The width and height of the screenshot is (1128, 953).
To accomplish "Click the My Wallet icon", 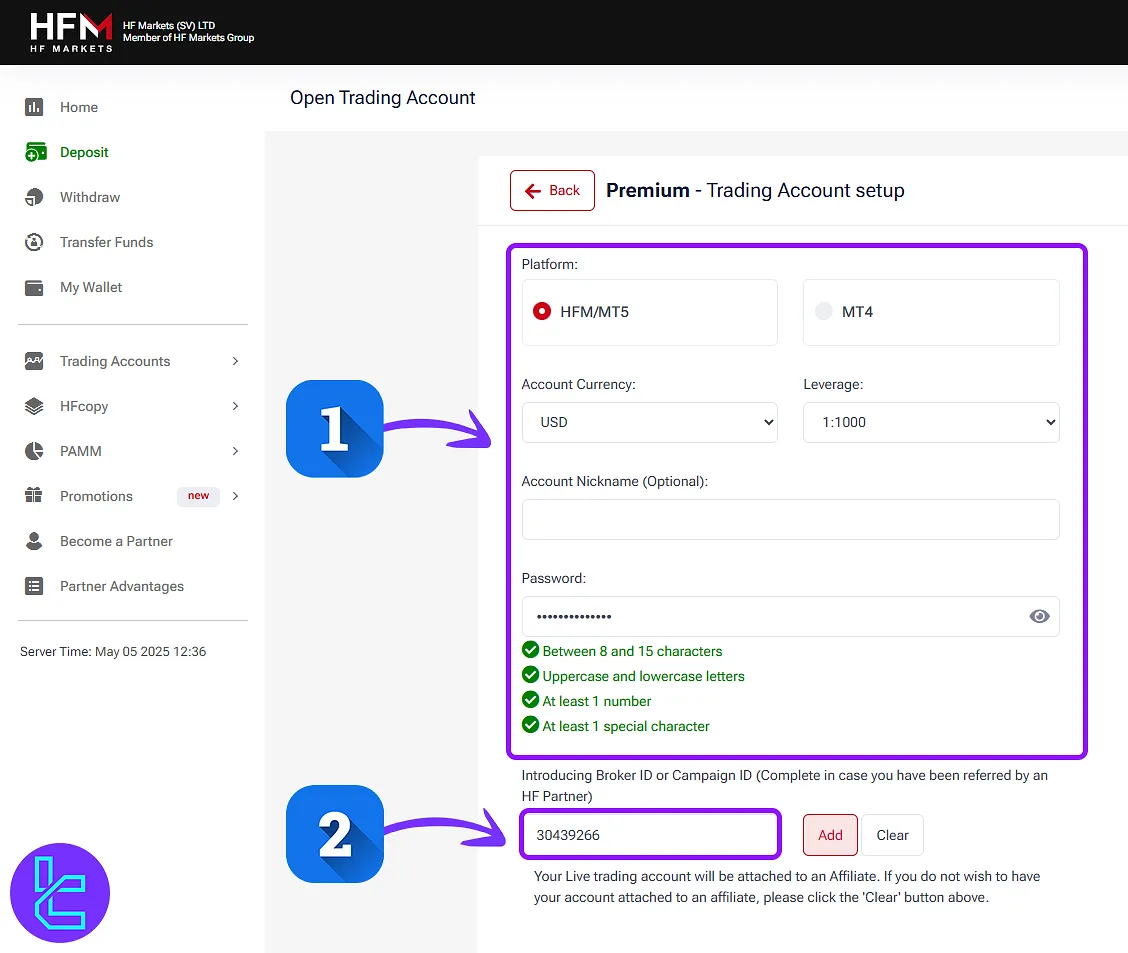I will [34, 287].
